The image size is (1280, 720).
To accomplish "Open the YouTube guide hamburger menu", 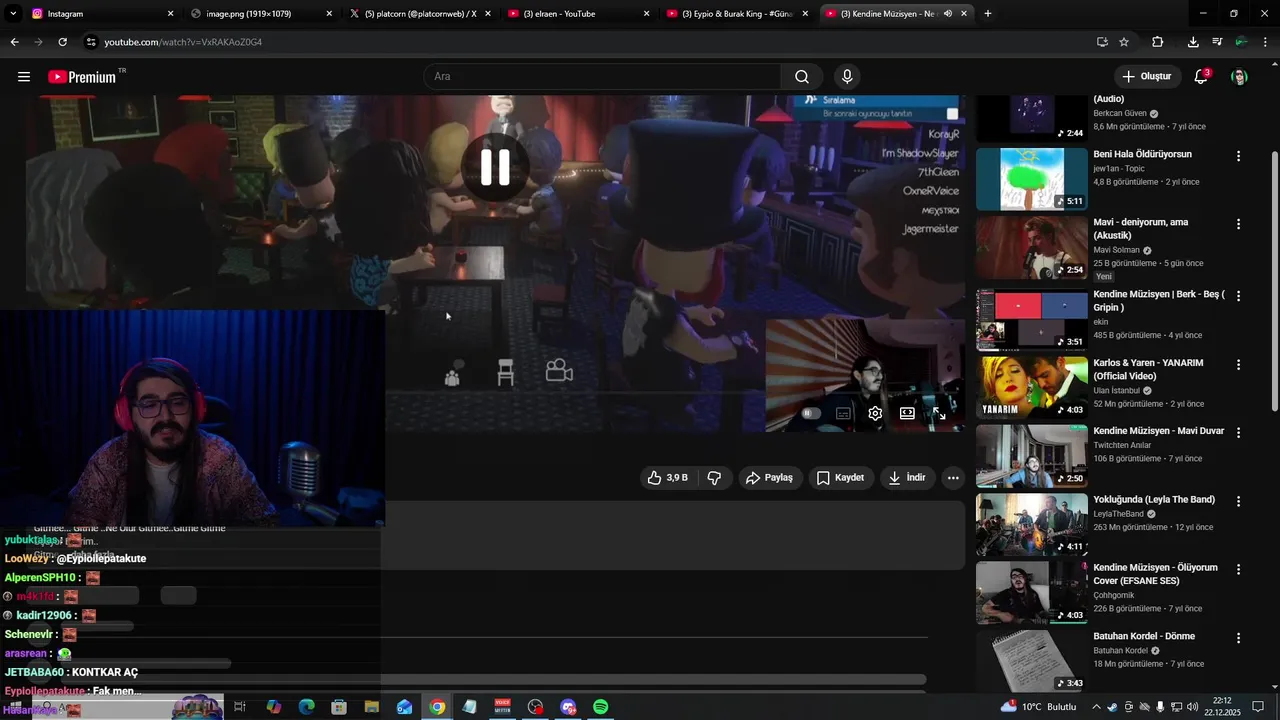I will [x=24, y=77].
